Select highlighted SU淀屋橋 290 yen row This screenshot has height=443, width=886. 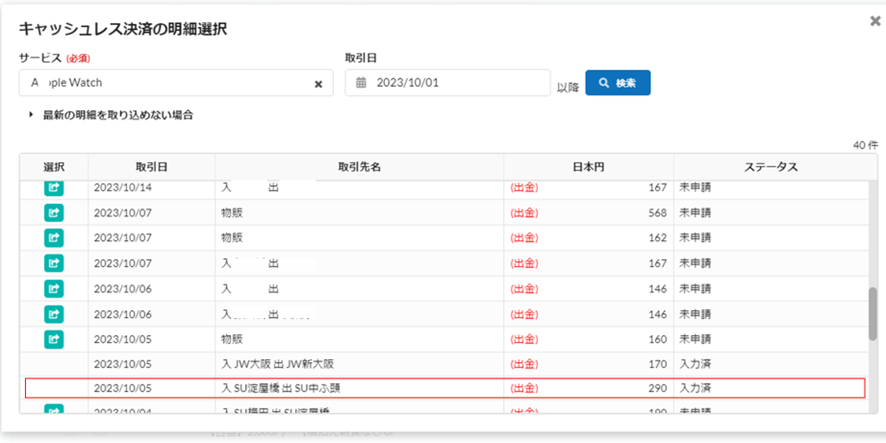445,388
